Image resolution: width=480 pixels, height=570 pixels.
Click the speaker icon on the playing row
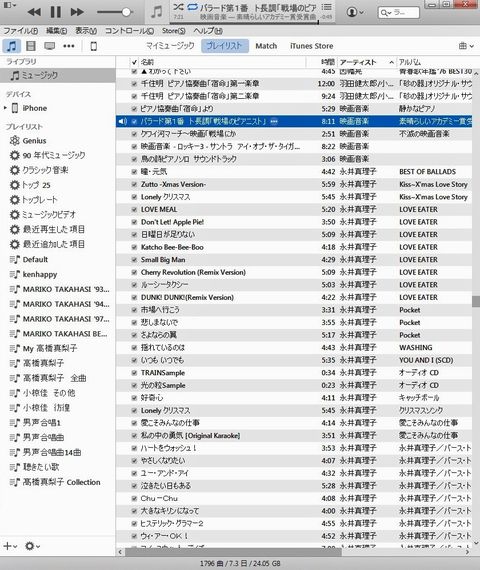pos(123,121)
